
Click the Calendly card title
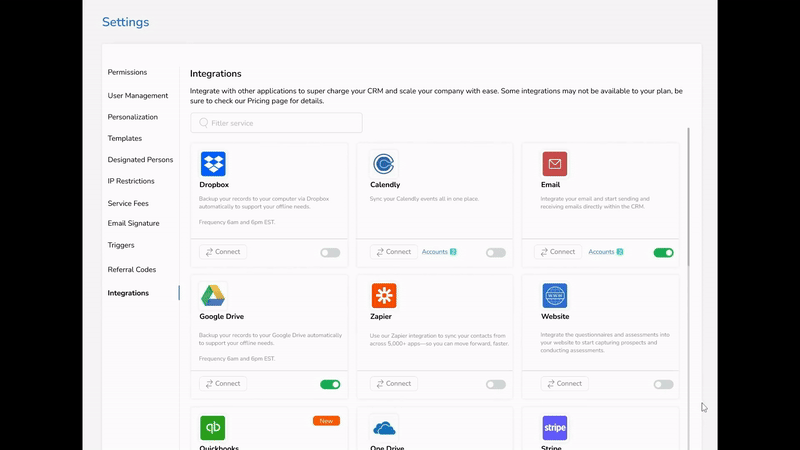tap(385, 185)
